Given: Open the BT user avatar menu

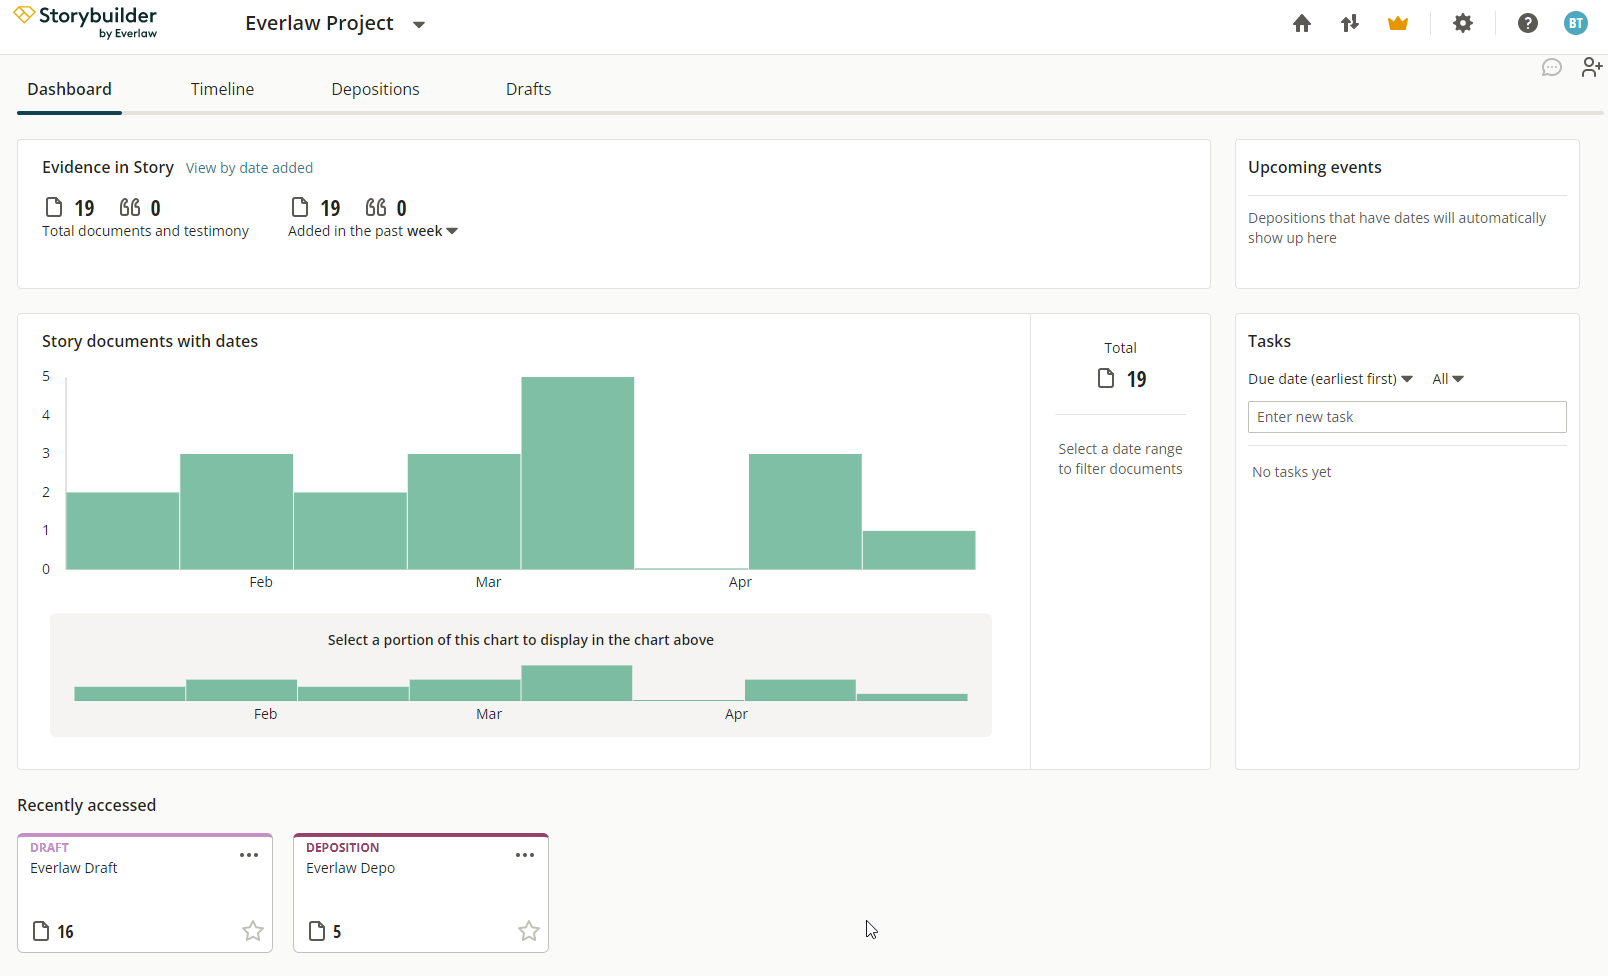Looking at the screenshot, I should tap(1576, 23).
